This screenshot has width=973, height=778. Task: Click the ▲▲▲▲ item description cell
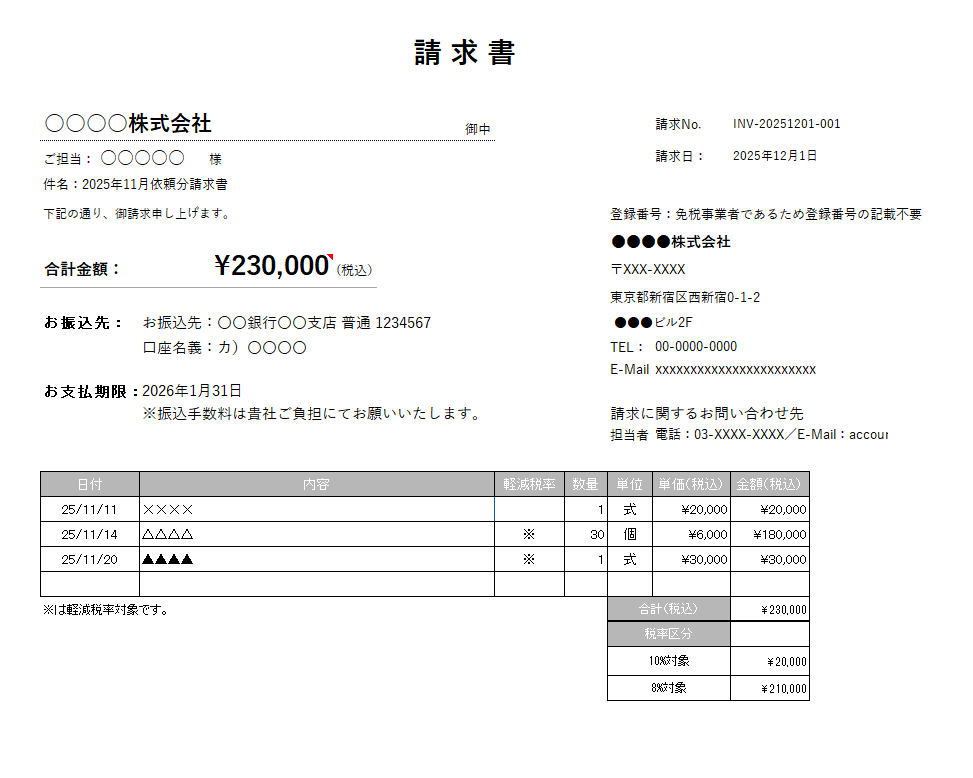click(x=168, y=560)
